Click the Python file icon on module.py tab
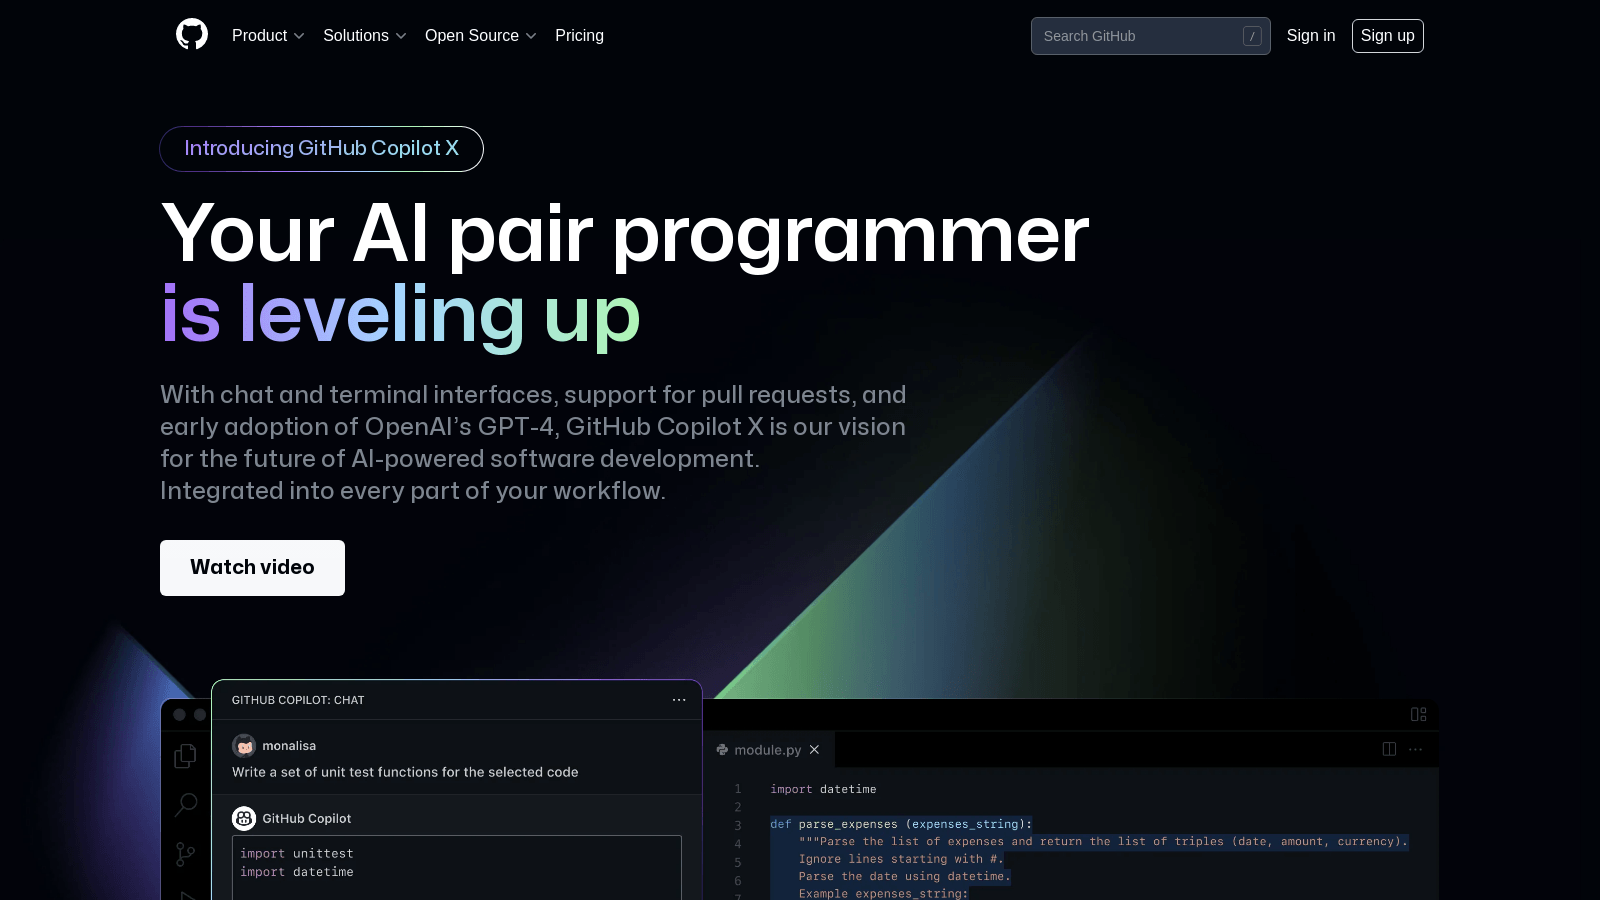1600x900 pixels. pyautogui.click(x=722, y=750)
